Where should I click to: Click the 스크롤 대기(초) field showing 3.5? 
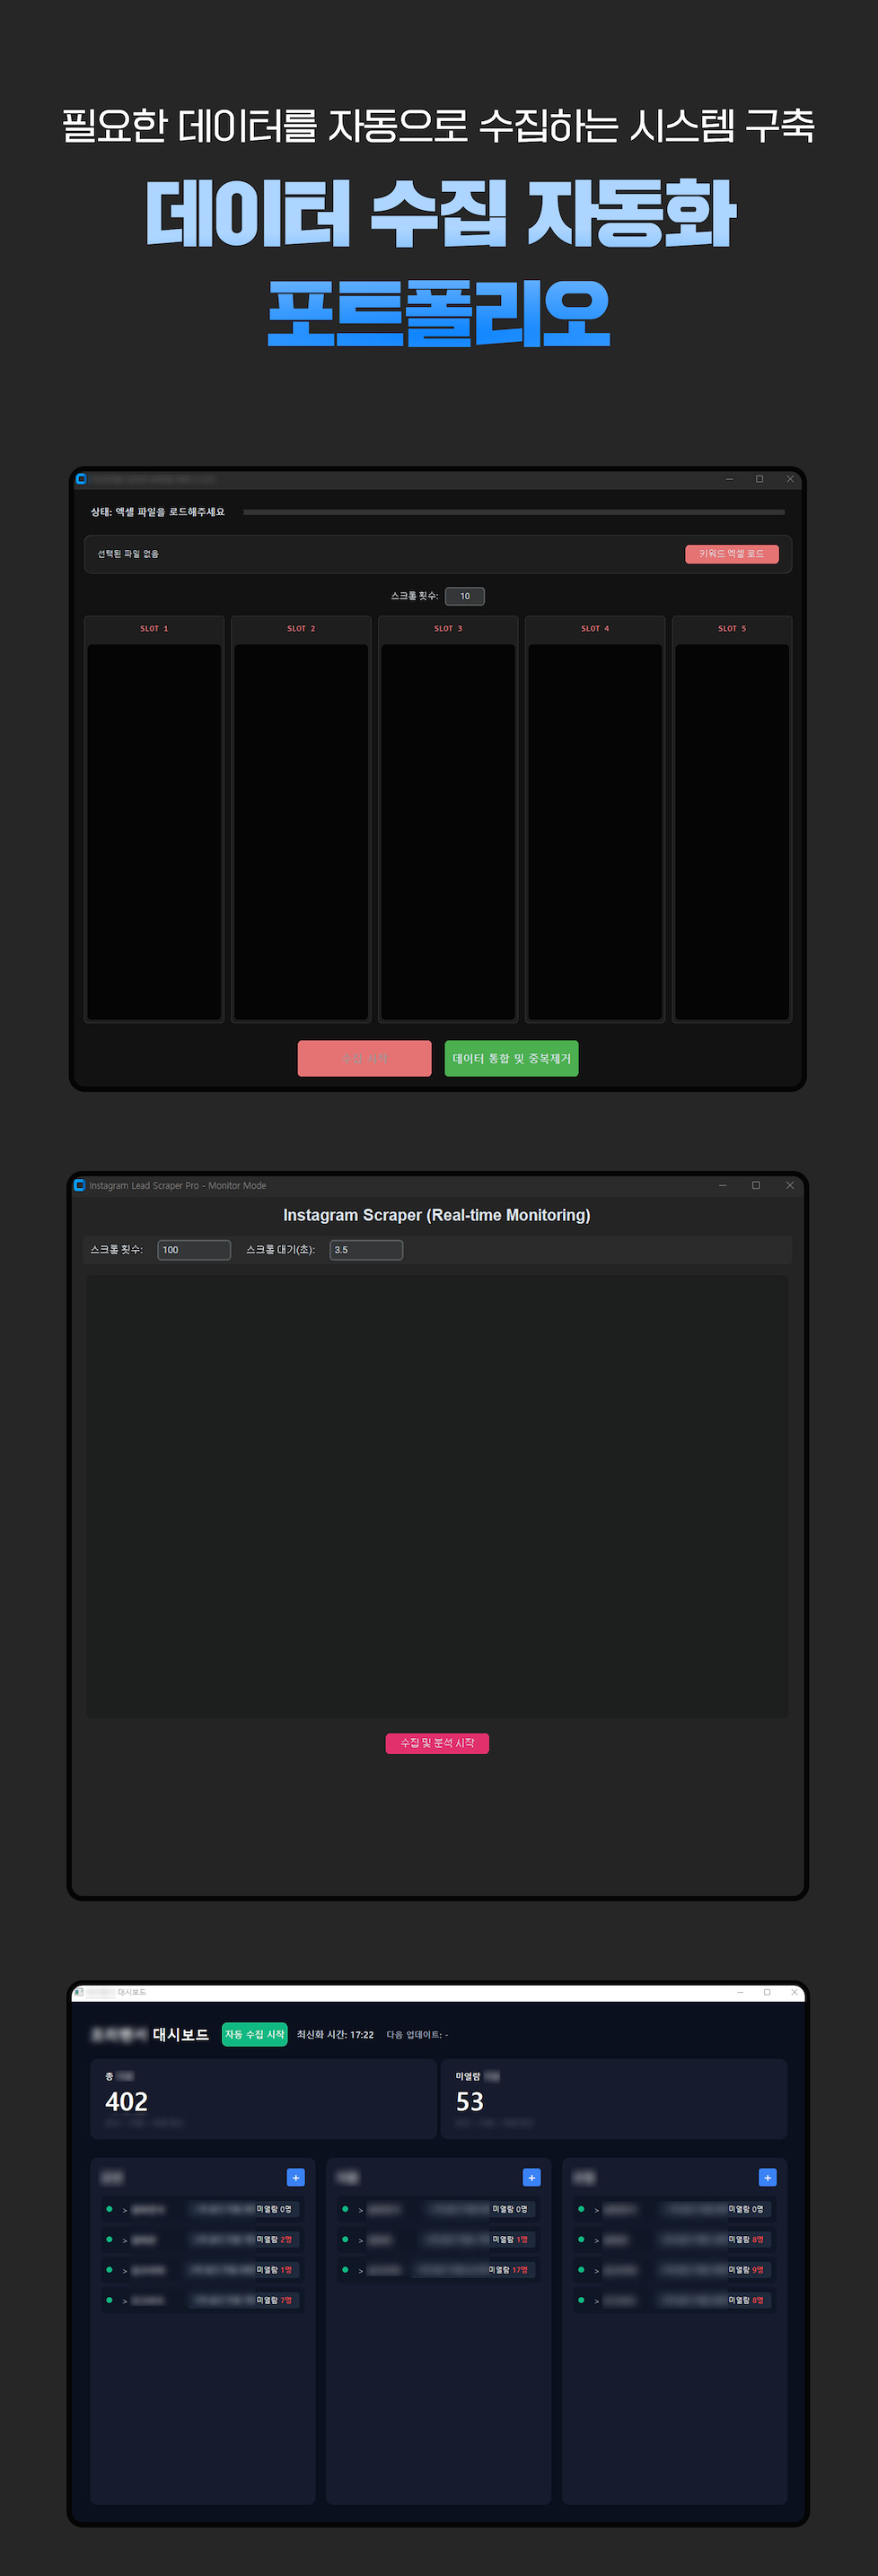[x=366, y=1250]
